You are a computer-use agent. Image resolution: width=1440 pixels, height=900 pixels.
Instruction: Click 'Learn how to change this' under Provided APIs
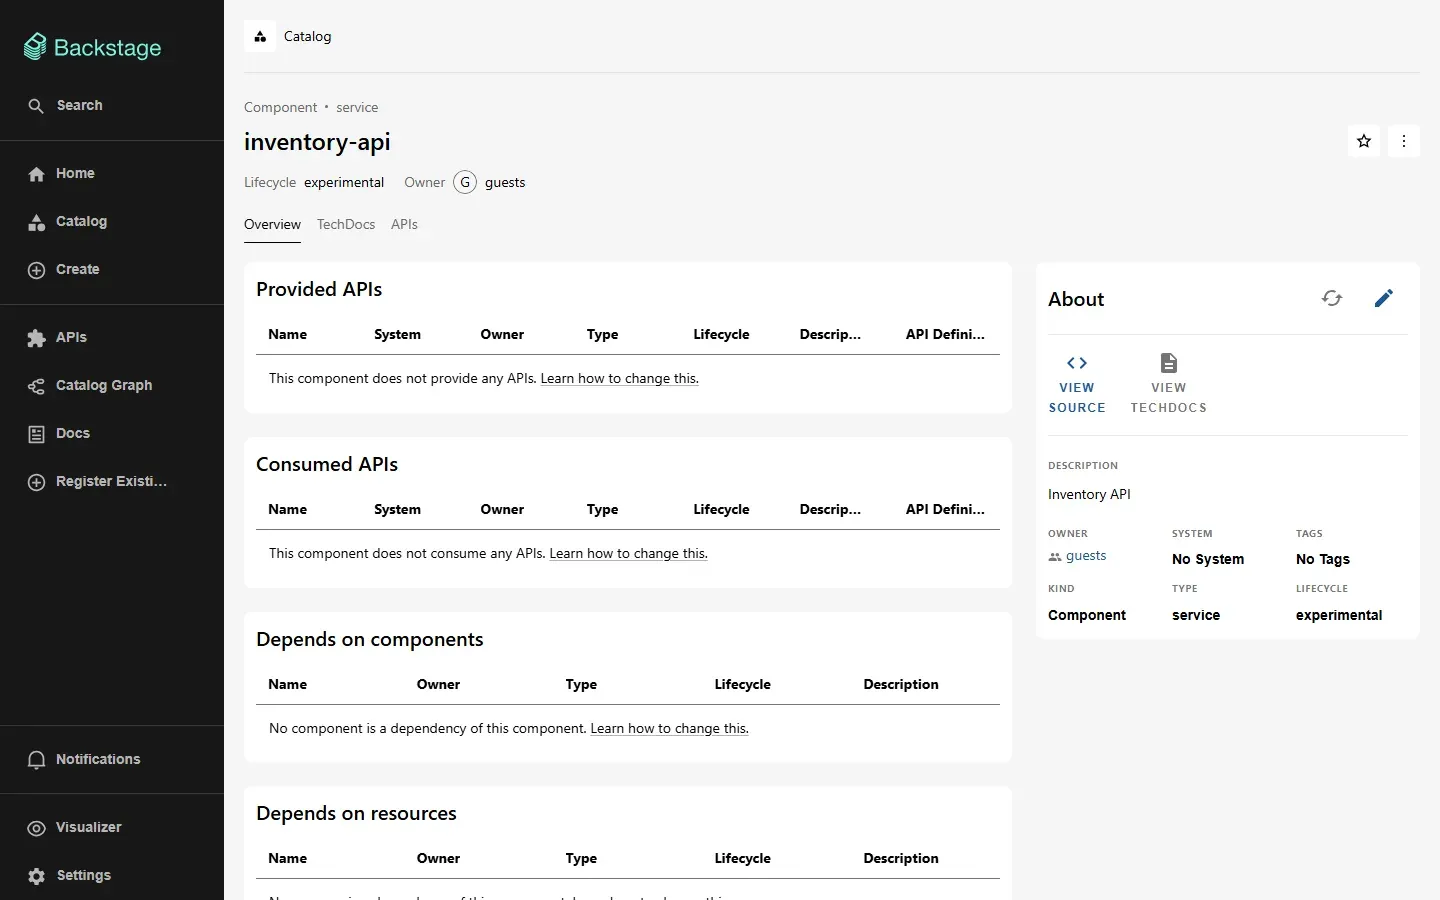pos(619,378)
